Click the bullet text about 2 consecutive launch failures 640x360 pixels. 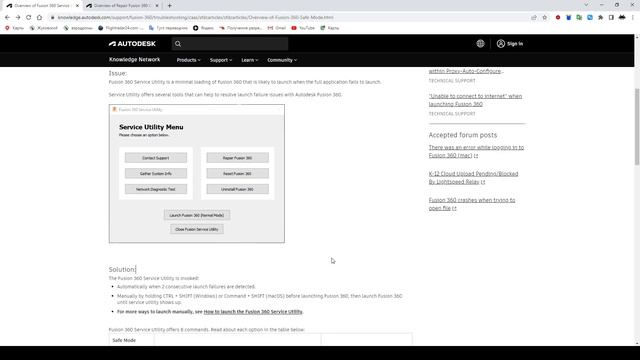point(186,287)
